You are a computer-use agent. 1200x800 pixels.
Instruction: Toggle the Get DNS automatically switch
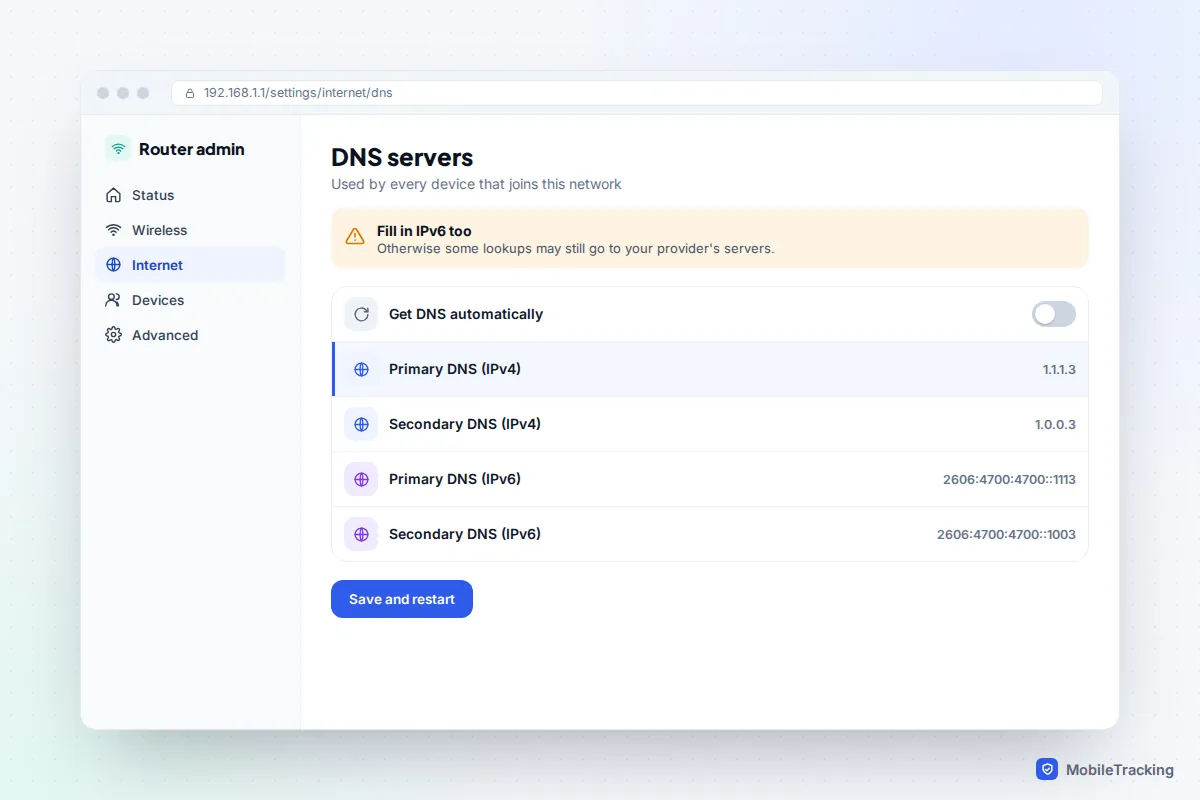pos(1054,314)
